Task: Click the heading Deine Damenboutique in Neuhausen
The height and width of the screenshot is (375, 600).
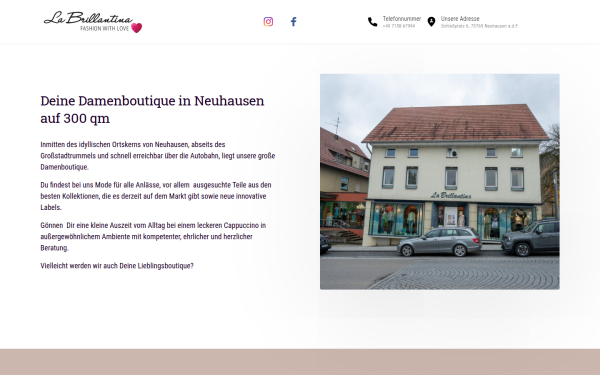Action: click(x=152, y=109)
